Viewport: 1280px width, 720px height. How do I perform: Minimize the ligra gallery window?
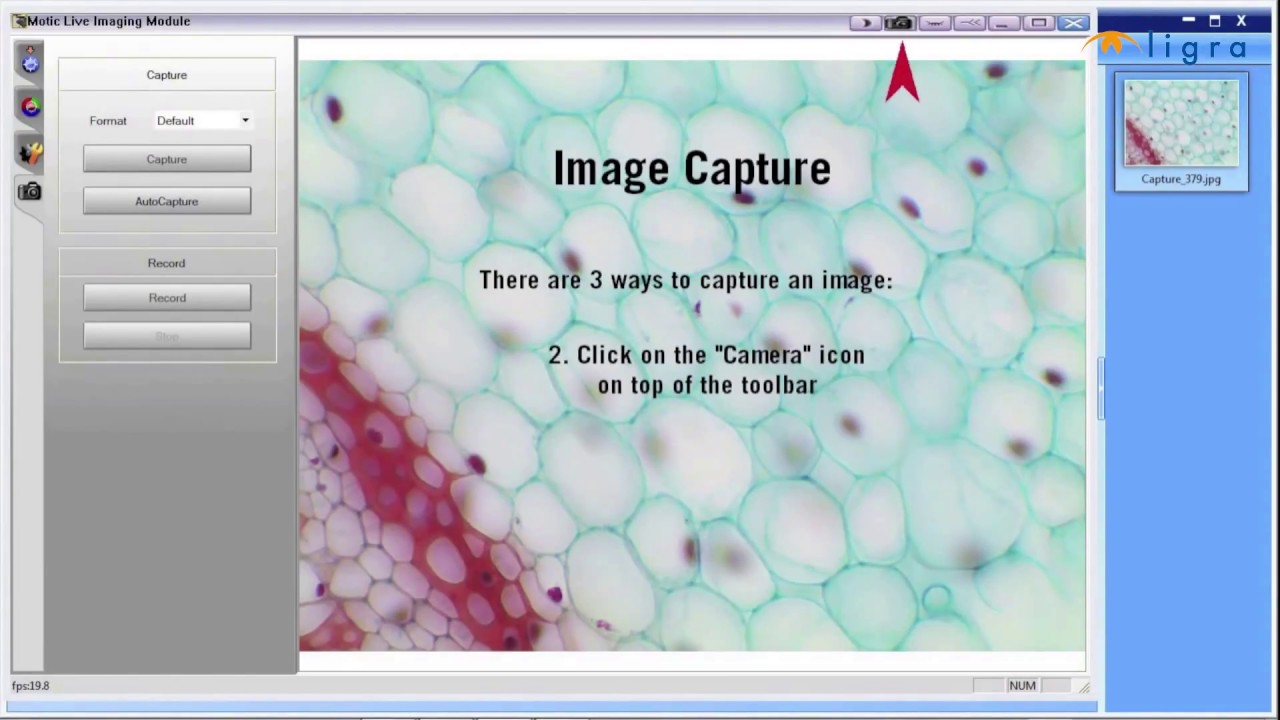click(x=1188, y=20)
